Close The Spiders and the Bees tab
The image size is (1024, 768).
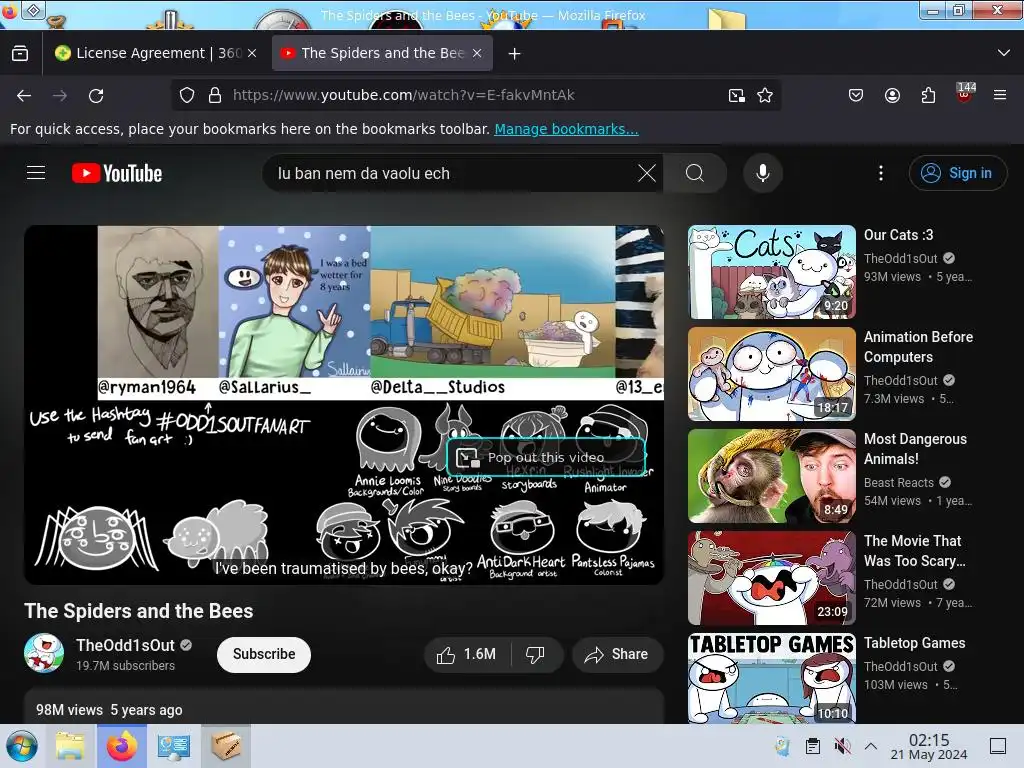477,54
